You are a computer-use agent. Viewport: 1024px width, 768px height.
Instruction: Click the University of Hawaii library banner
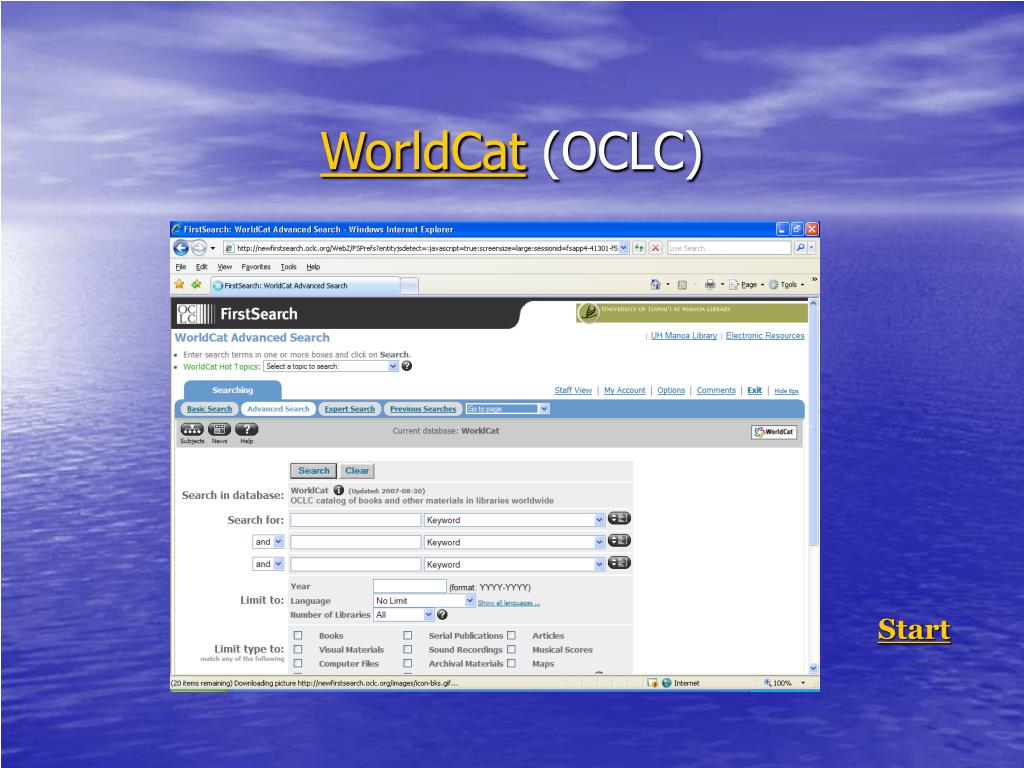[692, 312]
